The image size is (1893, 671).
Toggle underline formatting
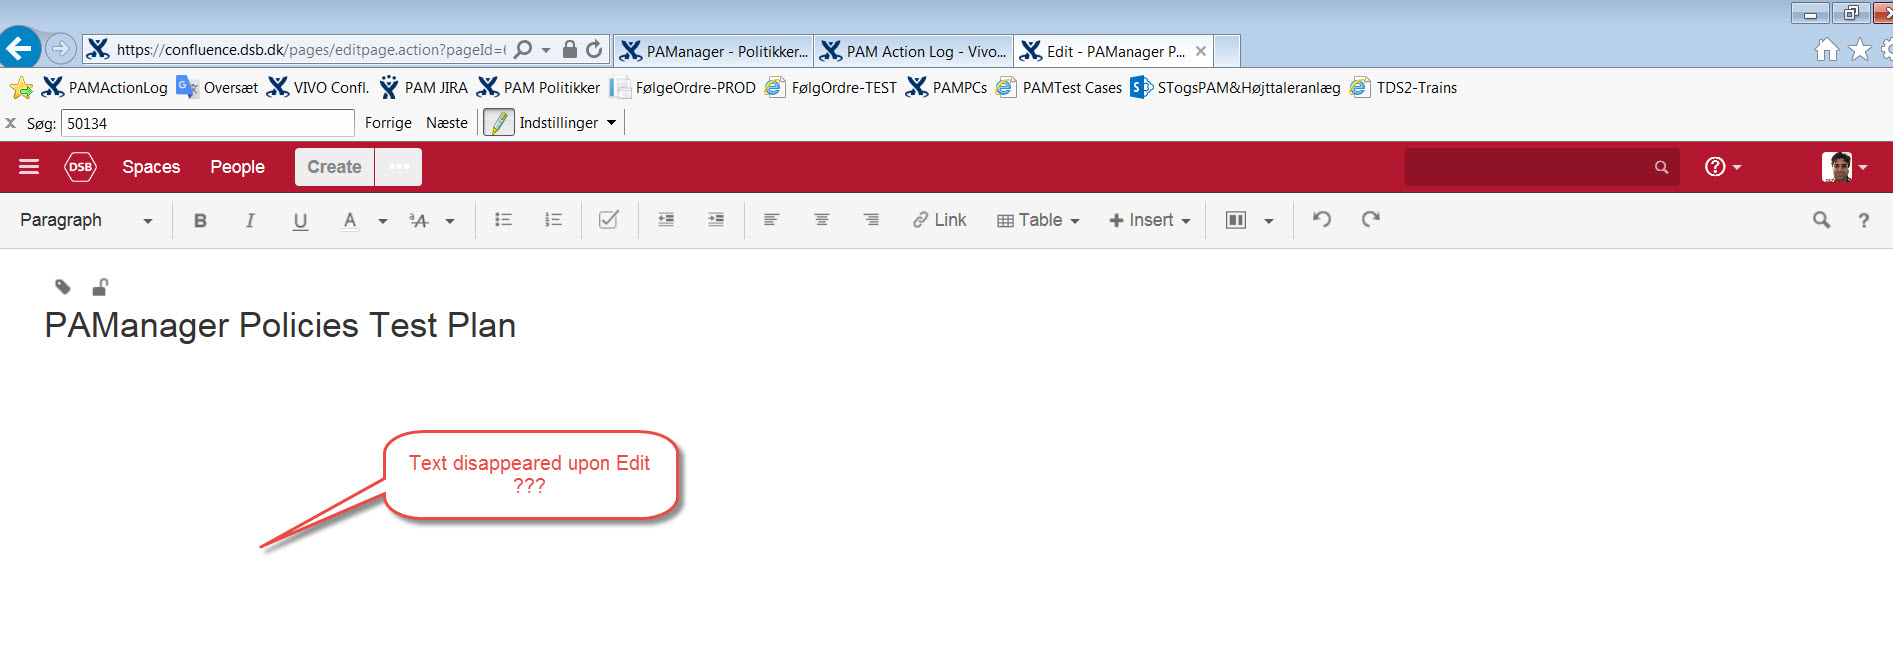tap(300, 221)
